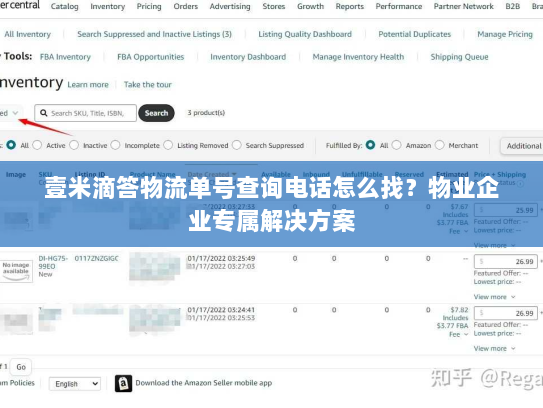Screen dimensions: 543x408
Task: Open the Stores menu
Action: pyautogui.click(x=274, y=7)
